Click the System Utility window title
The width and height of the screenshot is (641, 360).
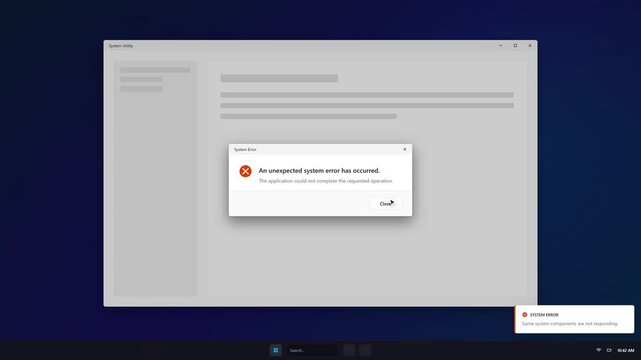[x=121, y=46]
